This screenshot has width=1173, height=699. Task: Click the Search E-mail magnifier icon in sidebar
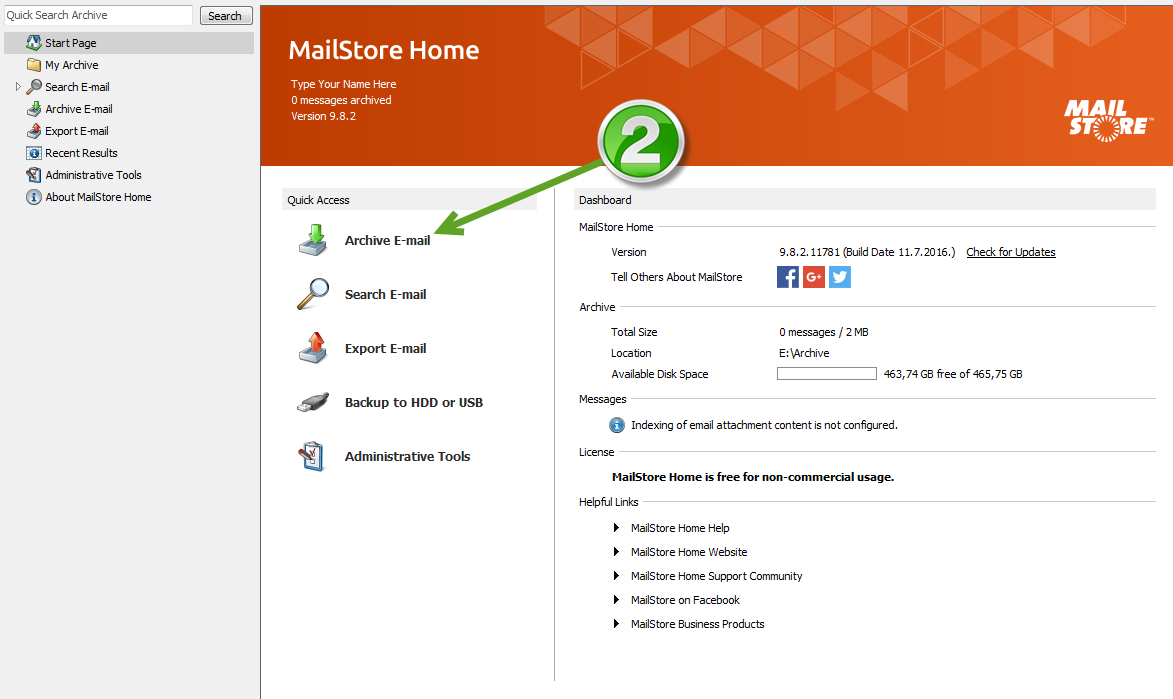(34, 87)
